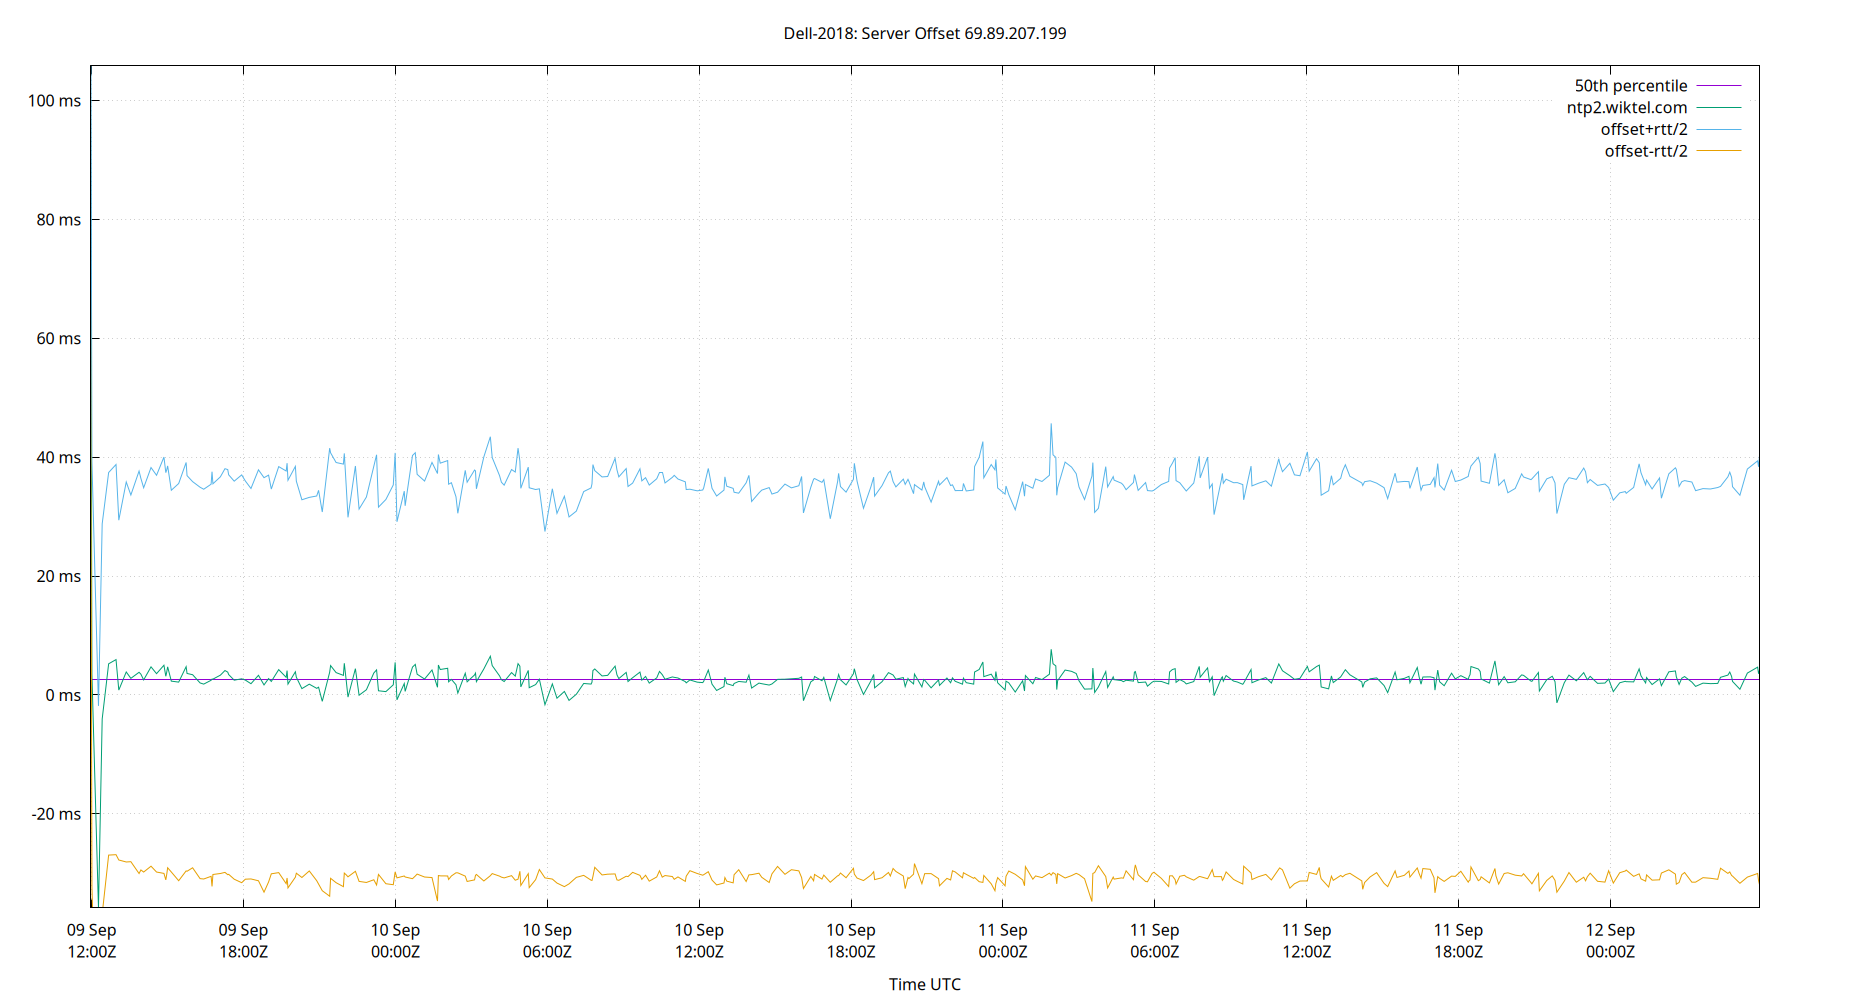The height and width of the screenshot is (1000, 1850).
Task: Click the offset+rtt/2 legend label
Action: click(x=1643, y=130)
